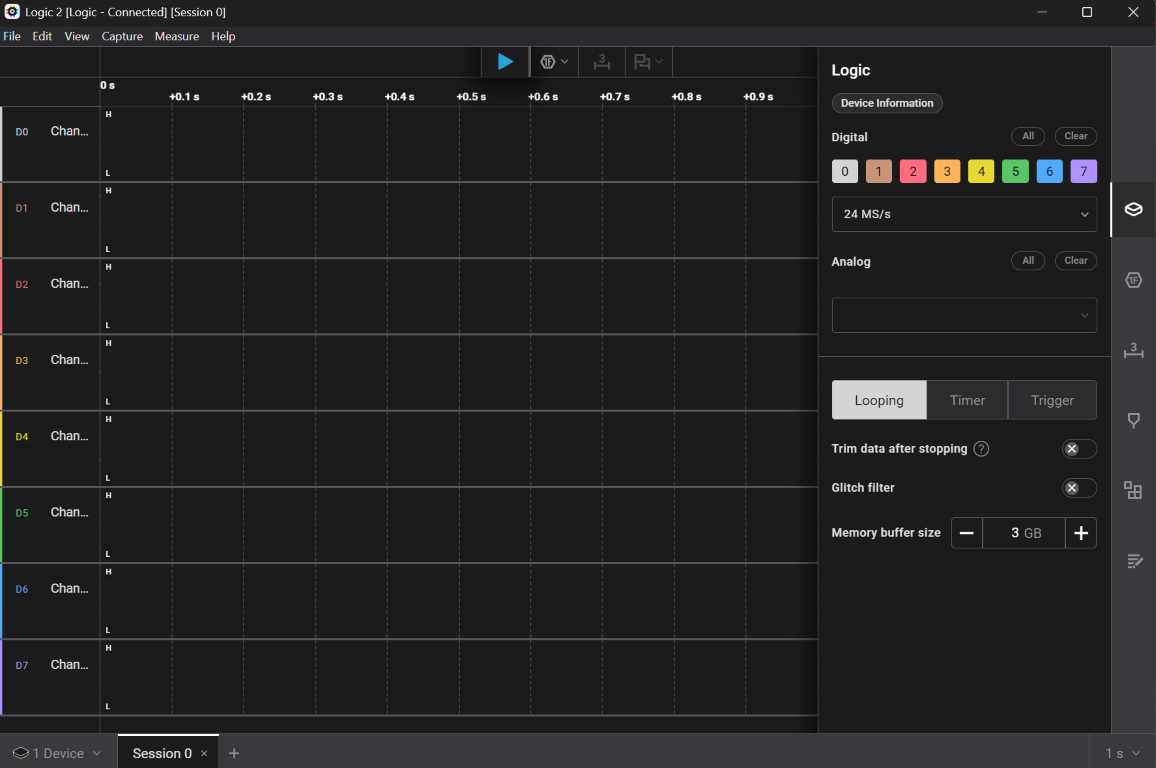Select the device settings icon in the sidebar
Viewport: 1156px width, 768px height.
tap(1133, 210)
